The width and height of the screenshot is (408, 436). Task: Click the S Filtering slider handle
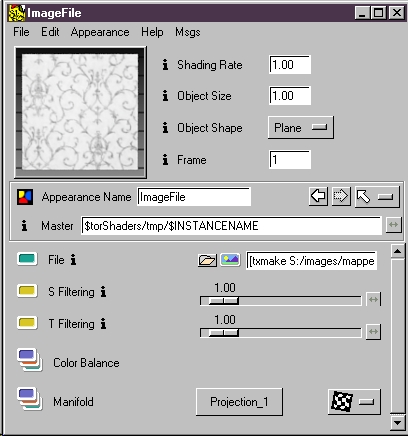(x=223, y=301)
